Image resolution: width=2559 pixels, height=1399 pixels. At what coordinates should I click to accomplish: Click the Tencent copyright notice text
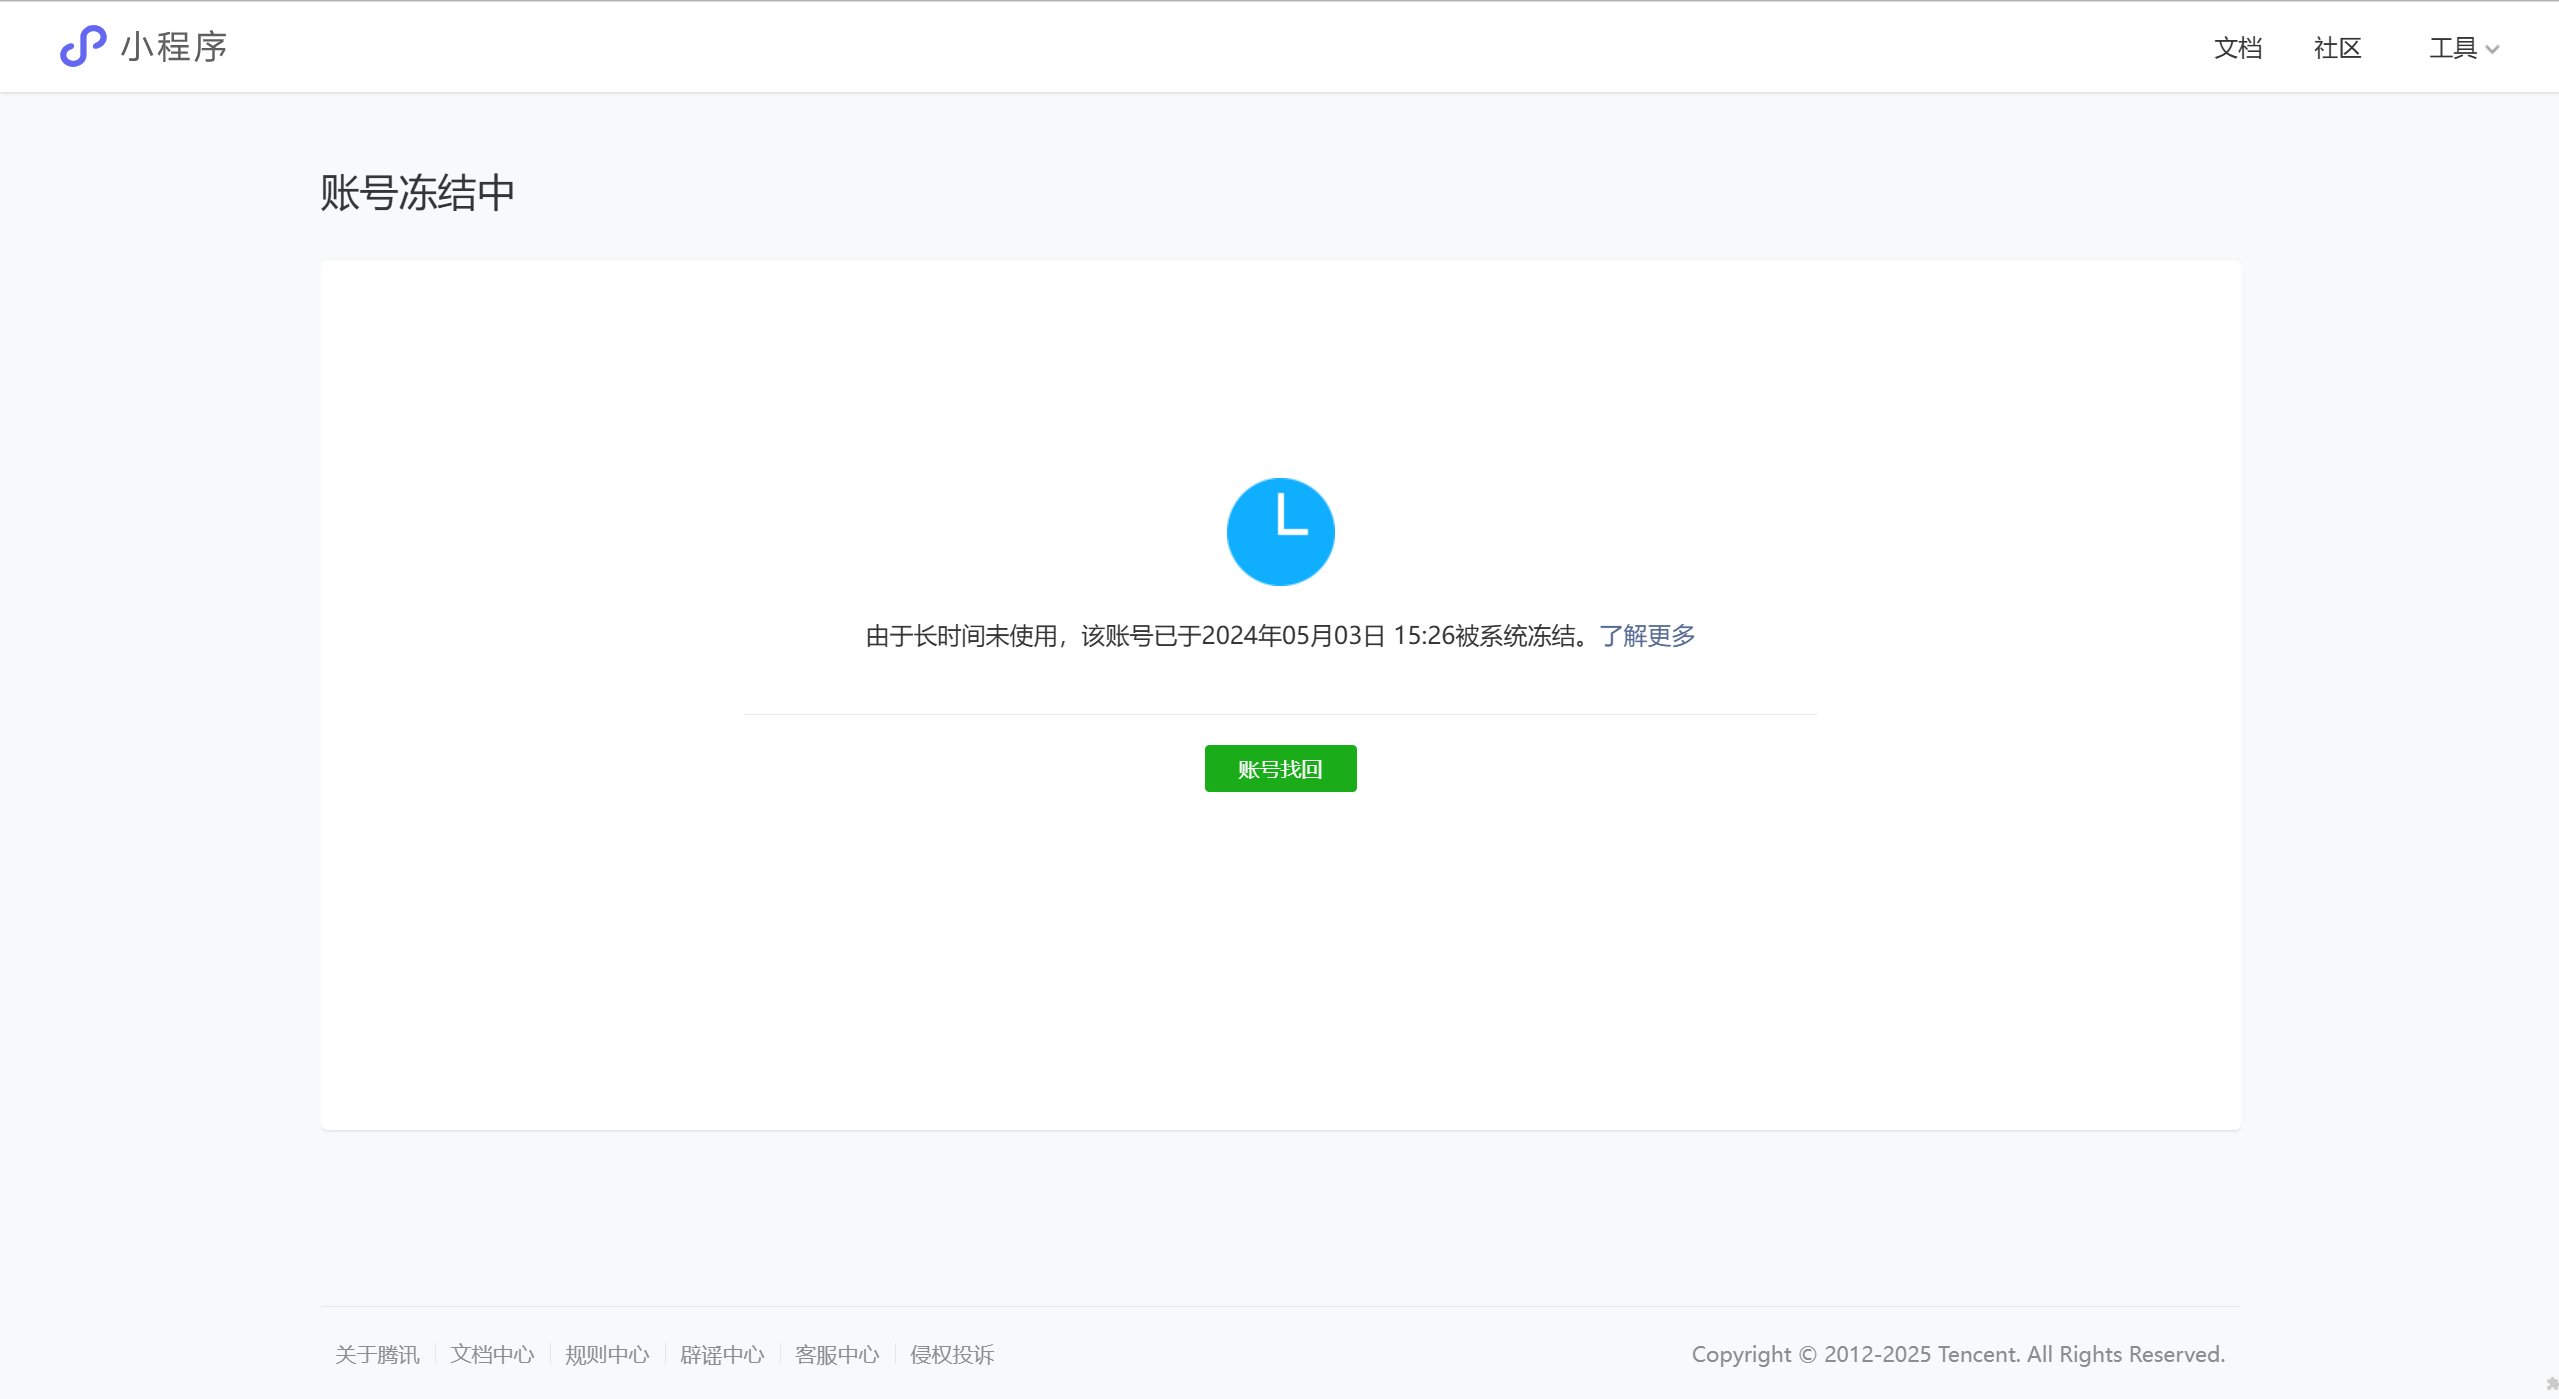click(x=1958, y=1355)
